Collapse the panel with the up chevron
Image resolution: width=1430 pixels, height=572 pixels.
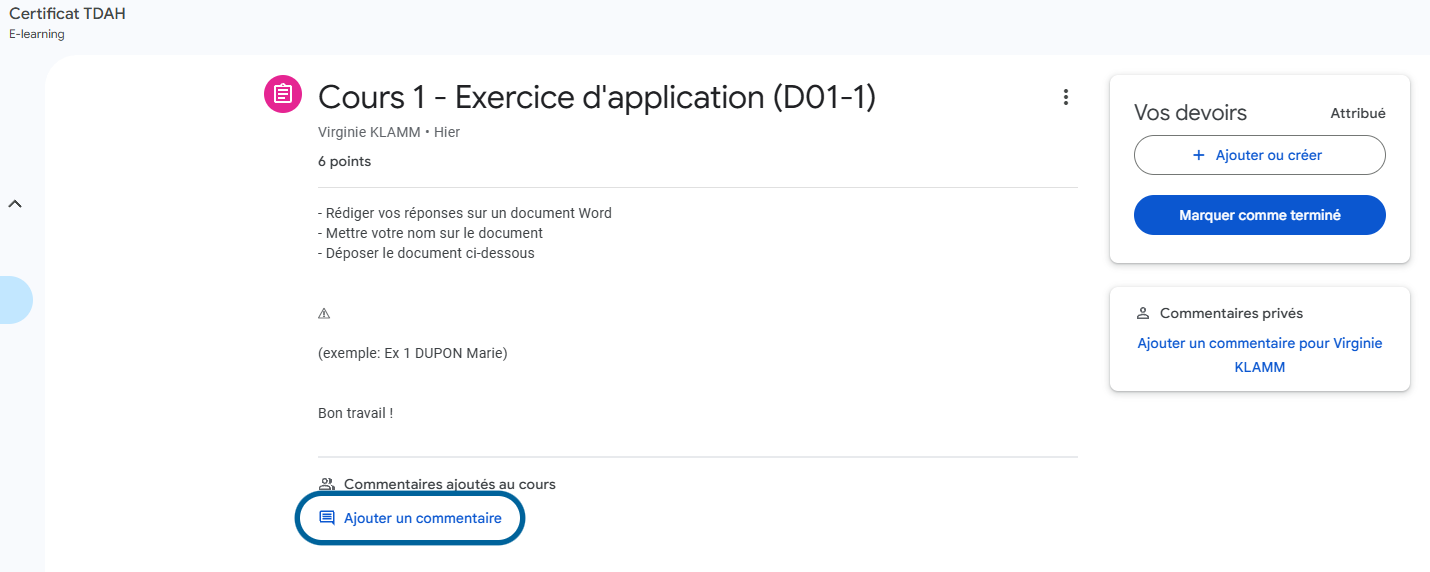click(15, 204)
